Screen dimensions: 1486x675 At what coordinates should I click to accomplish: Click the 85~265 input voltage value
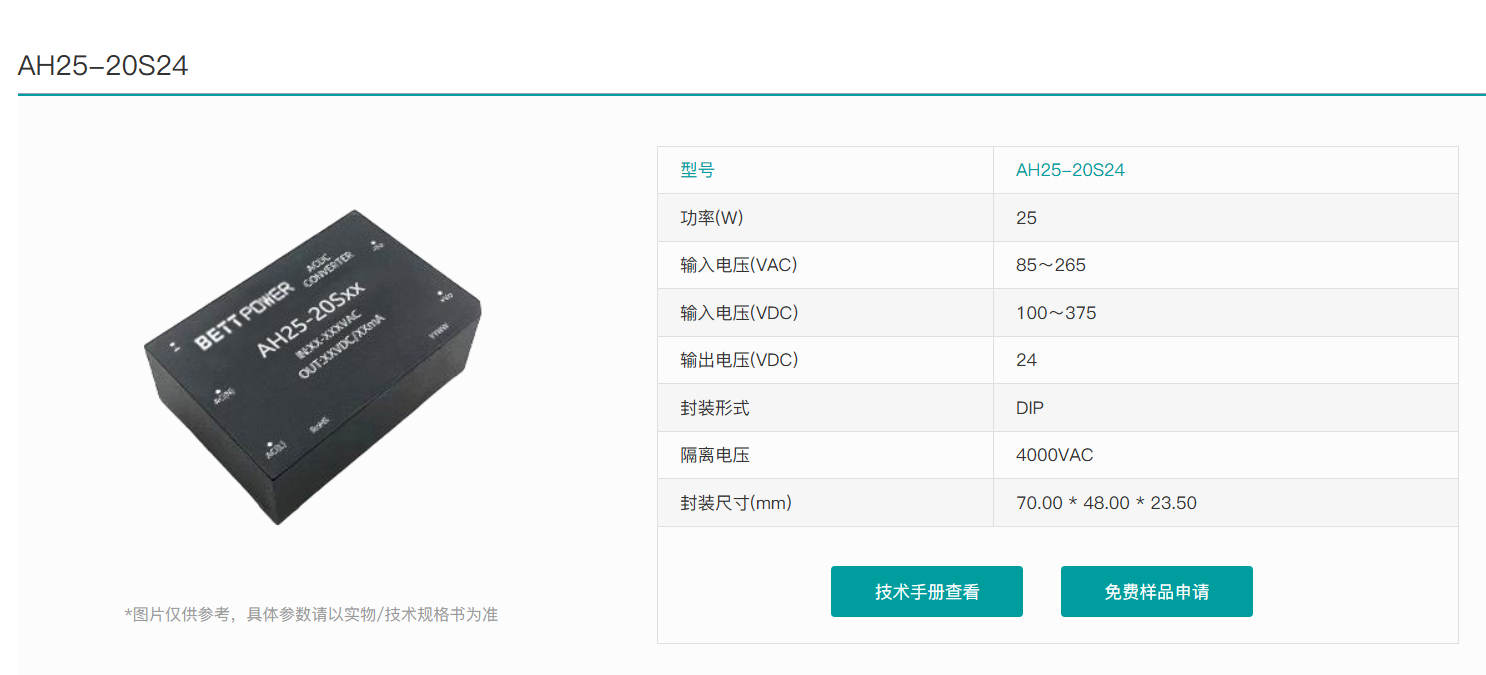tap(1051, 265)
